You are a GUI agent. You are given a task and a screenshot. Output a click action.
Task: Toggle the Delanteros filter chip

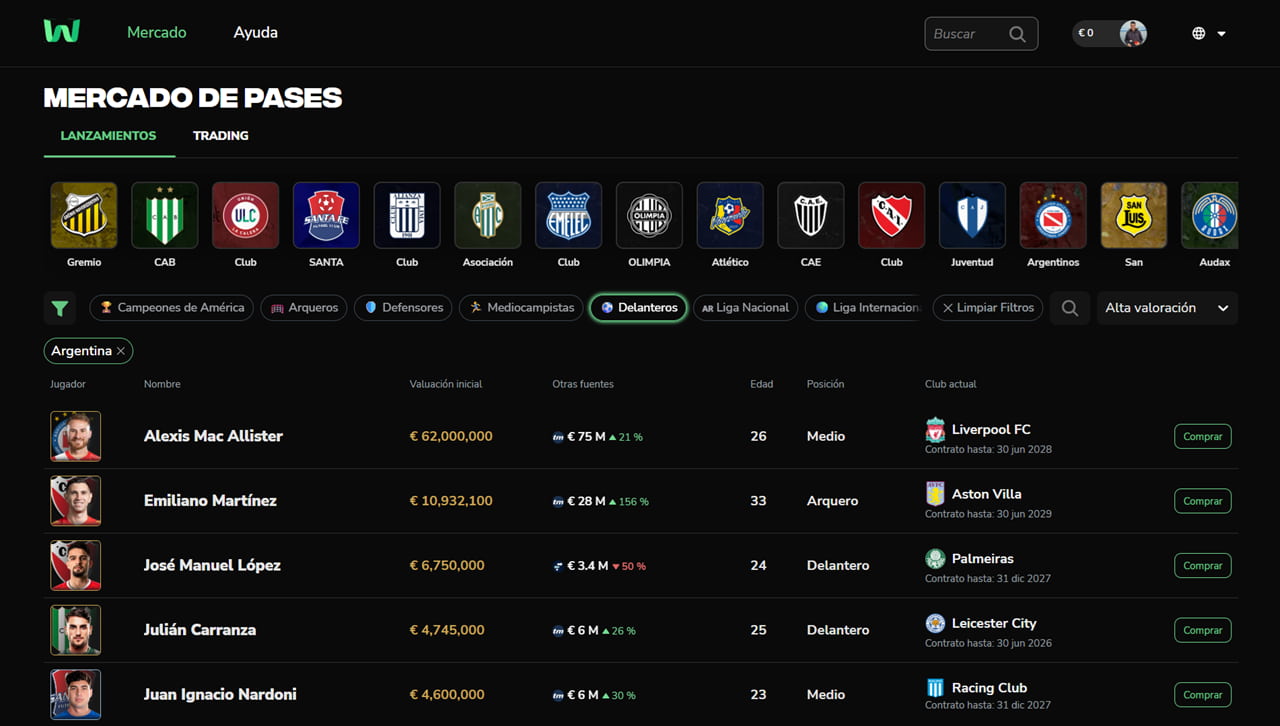[x=639, y=308]
